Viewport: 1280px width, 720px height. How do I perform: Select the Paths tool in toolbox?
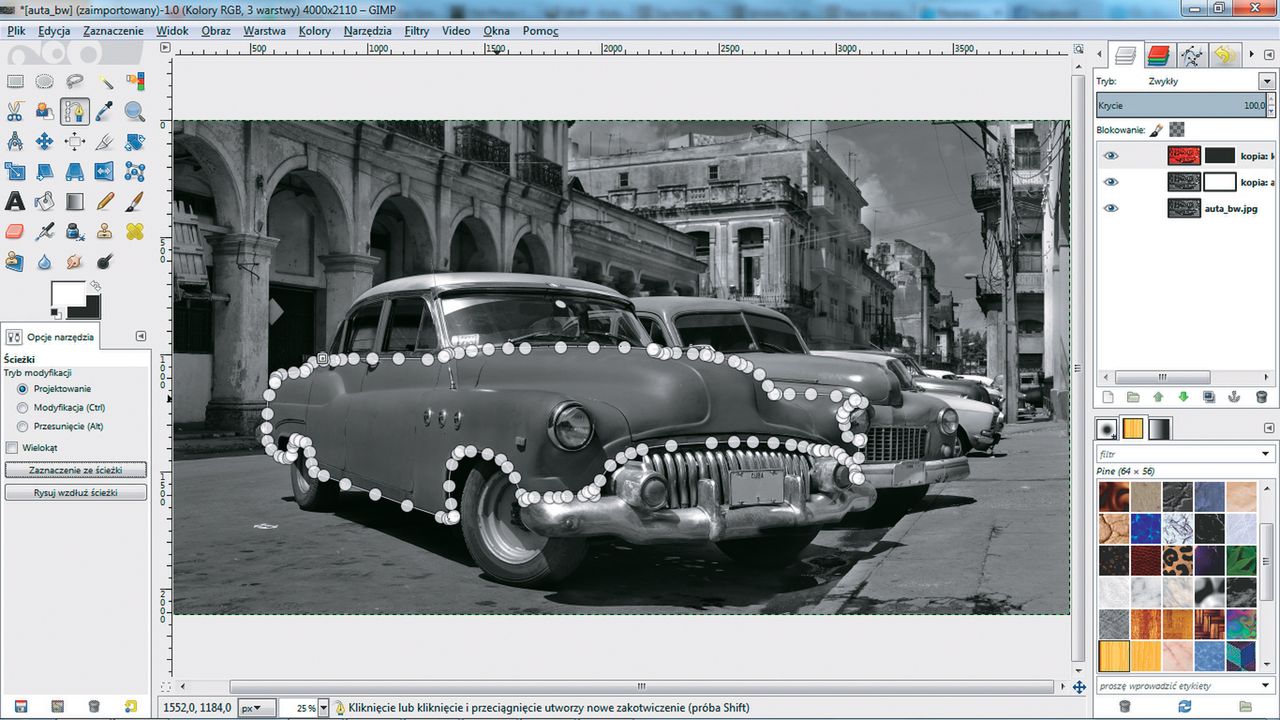click(x=74, y=112)
